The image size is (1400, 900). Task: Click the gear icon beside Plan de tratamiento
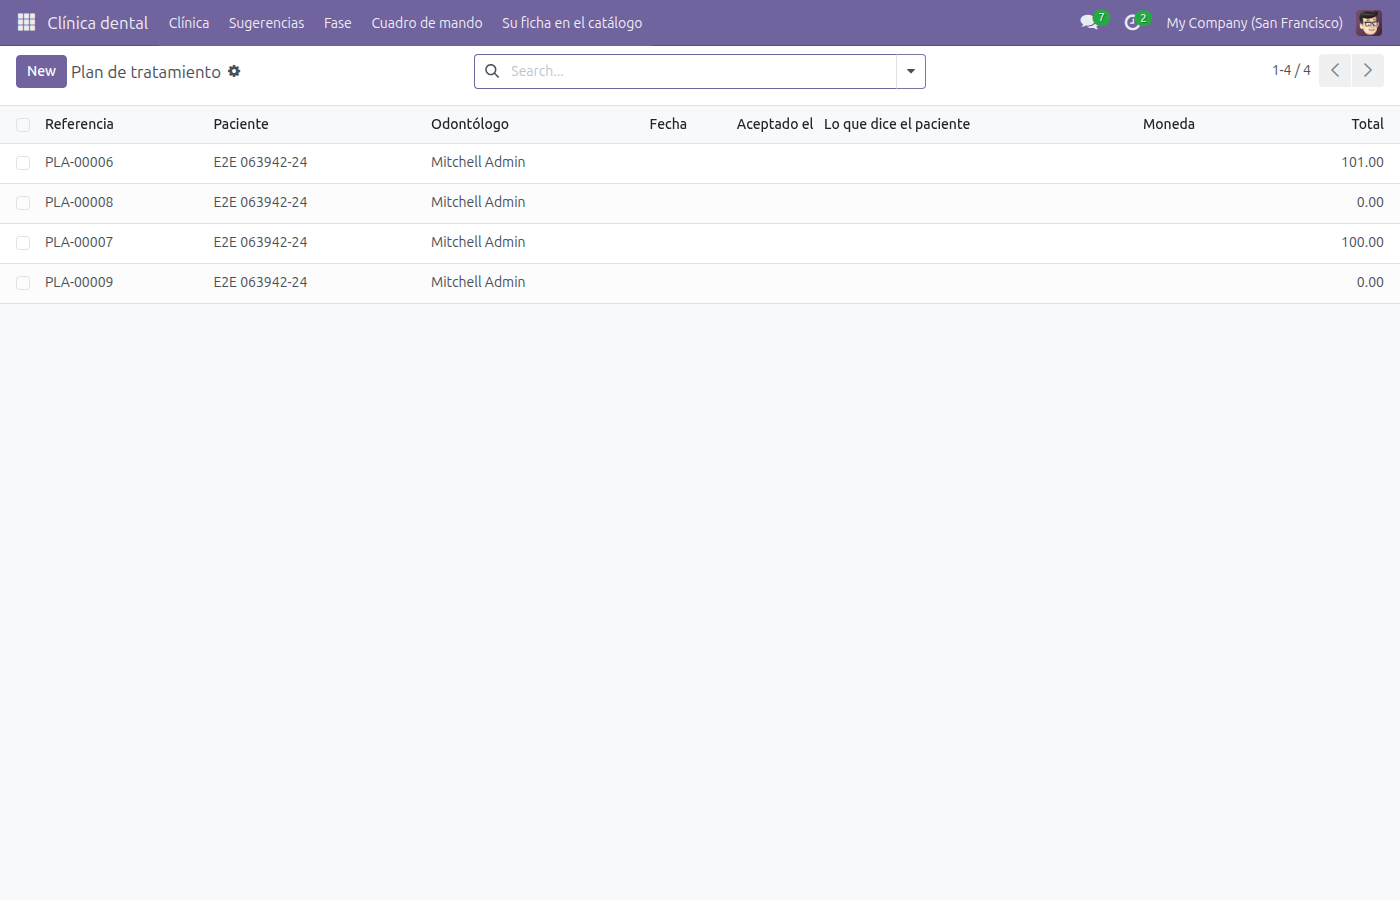click(x=234, y=71)
